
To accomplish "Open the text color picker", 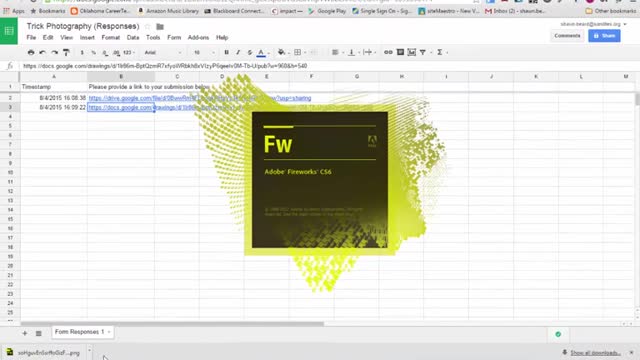I will coord(262,53).
